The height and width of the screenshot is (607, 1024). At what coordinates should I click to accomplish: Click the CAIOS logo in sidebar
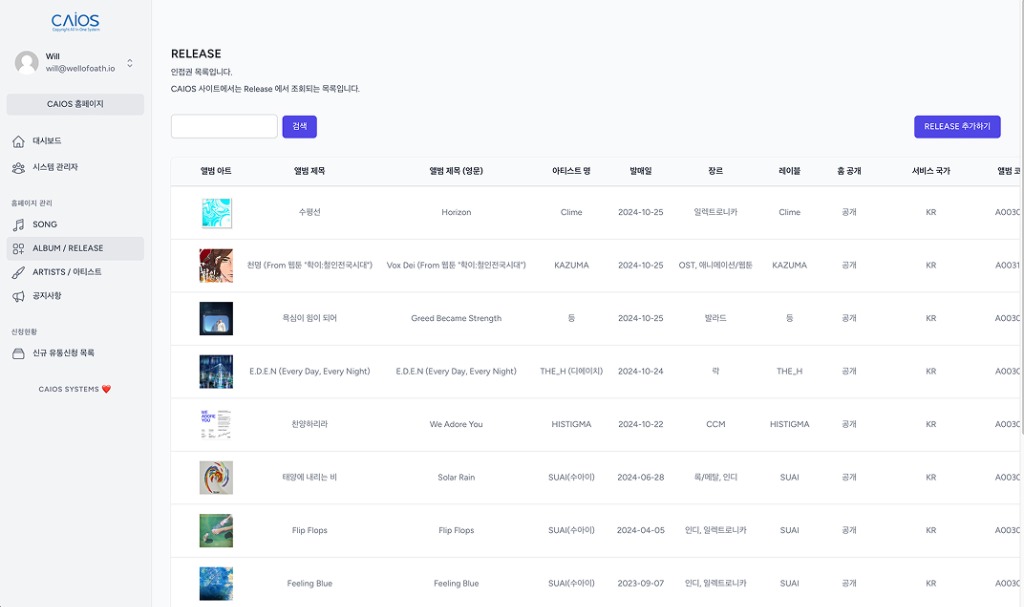pyautogui.click(x=75, y=22)
